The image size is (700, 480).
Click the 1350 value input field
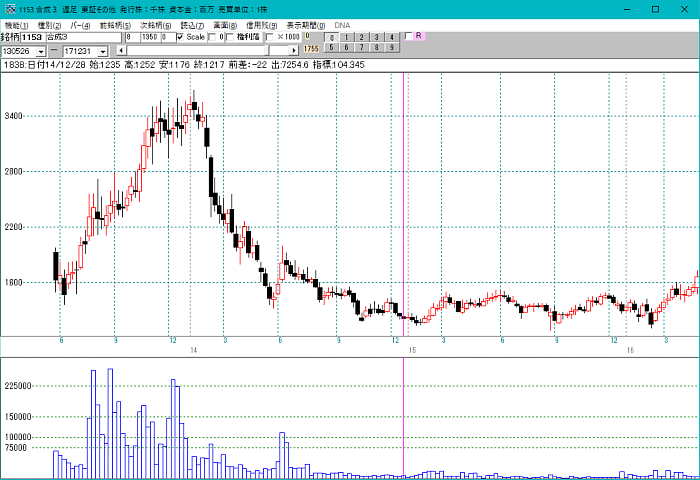tap(150, 37)
